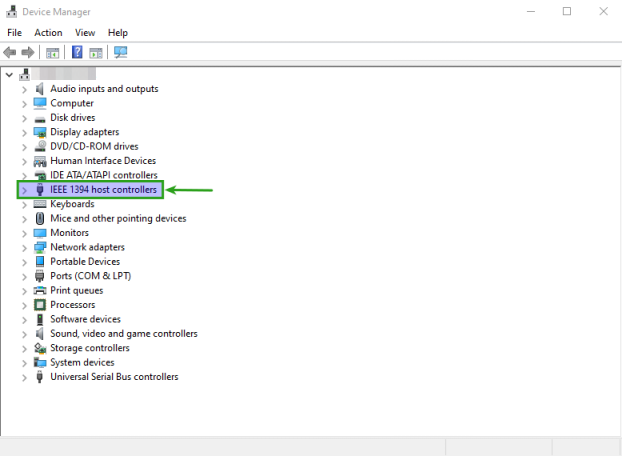Click the Show/Hide Console Tree toolbar icon
This screenshot has width=622, height=456.
tap(52, 52)
